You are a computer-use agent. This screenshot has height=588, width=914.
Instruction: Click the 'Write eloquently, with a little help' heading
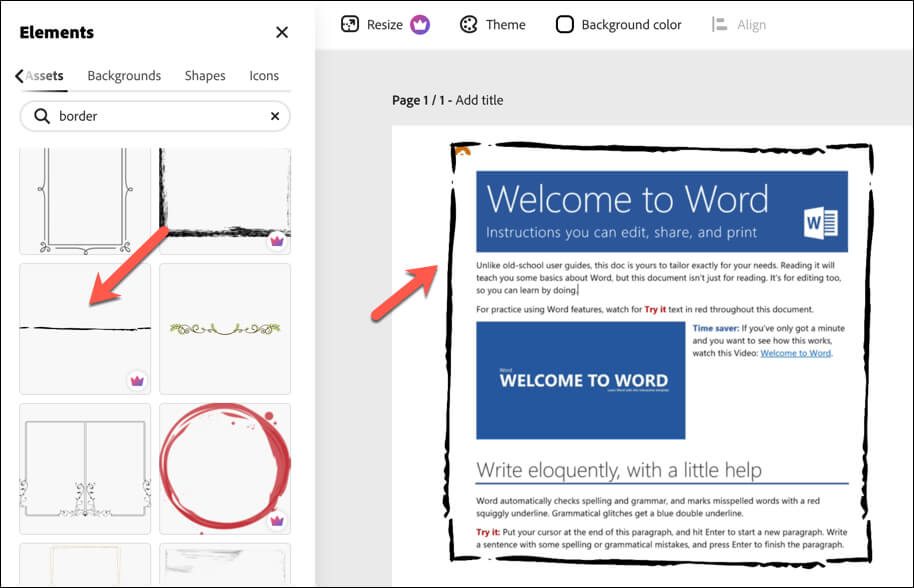618,470
